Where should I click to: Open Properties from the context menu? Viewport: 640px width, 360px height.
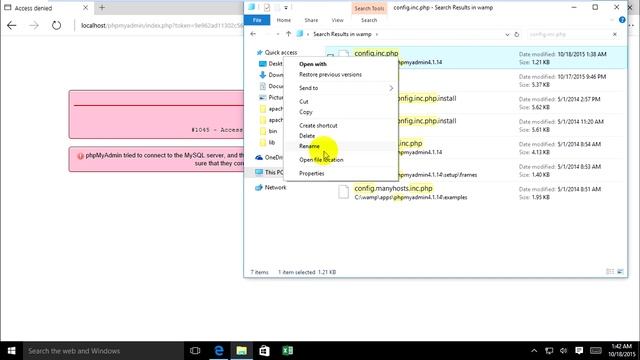311,173
